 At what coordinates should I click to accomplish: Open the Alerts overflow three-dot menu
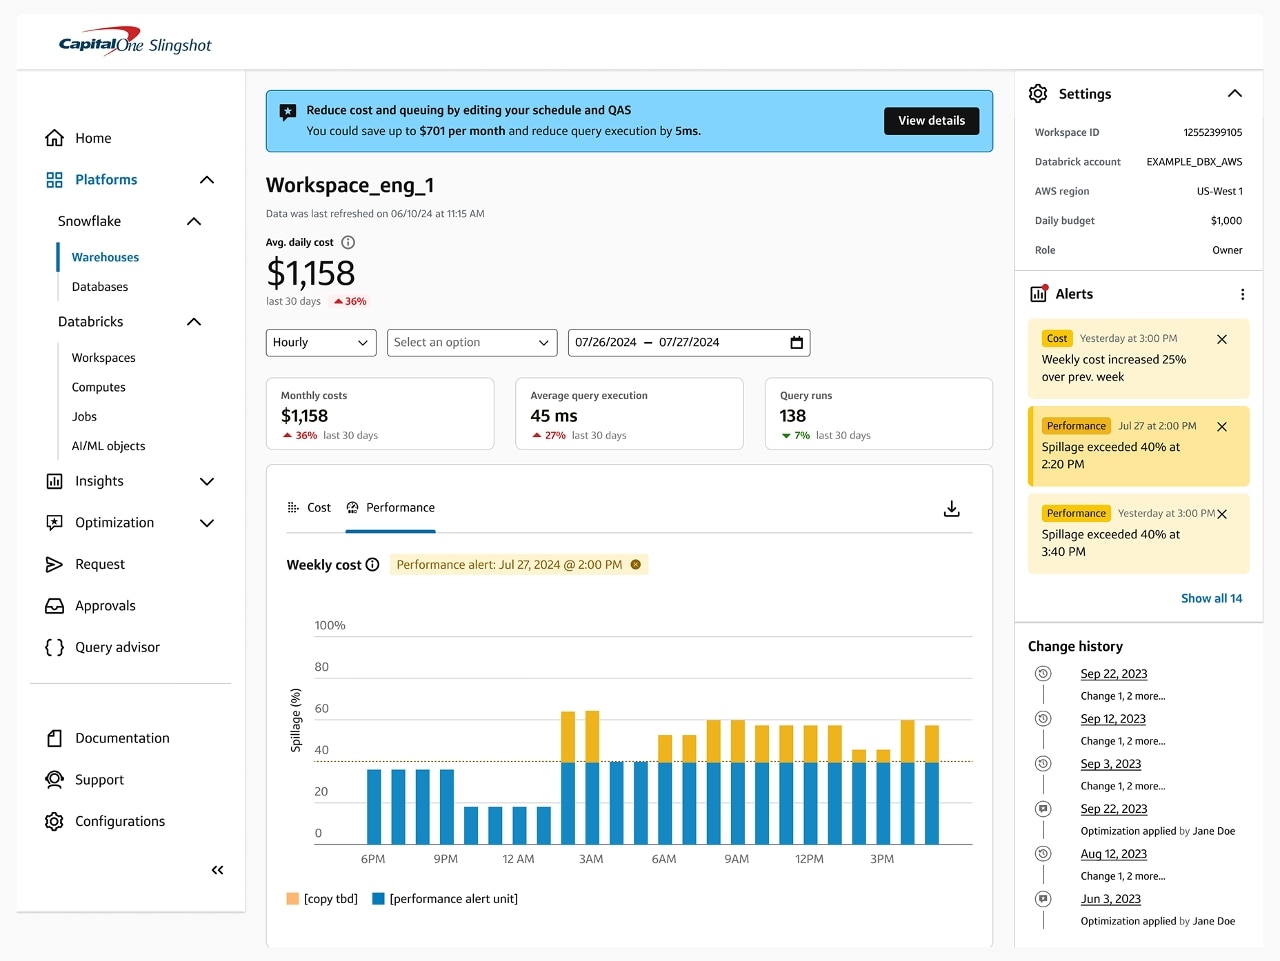[1243, 293]
